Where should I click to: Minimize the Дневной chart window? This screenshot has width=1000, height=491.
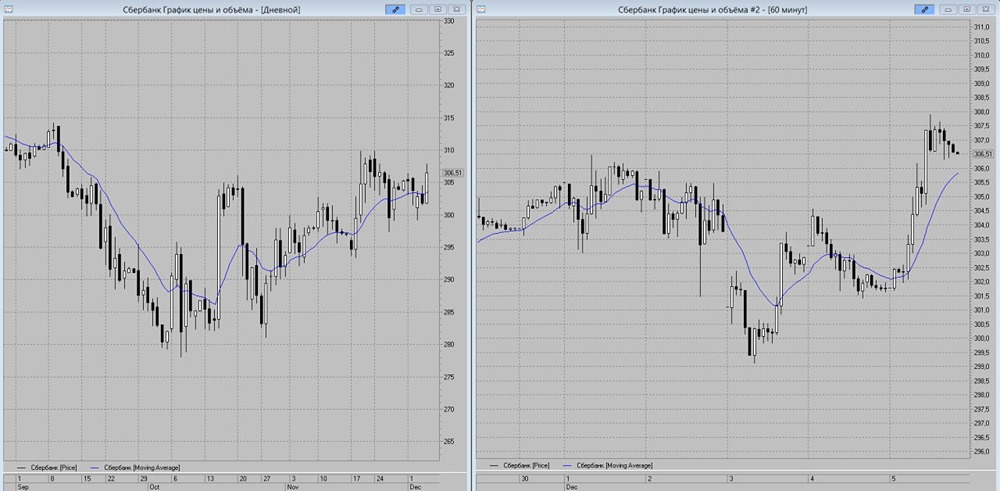(420, 10)
